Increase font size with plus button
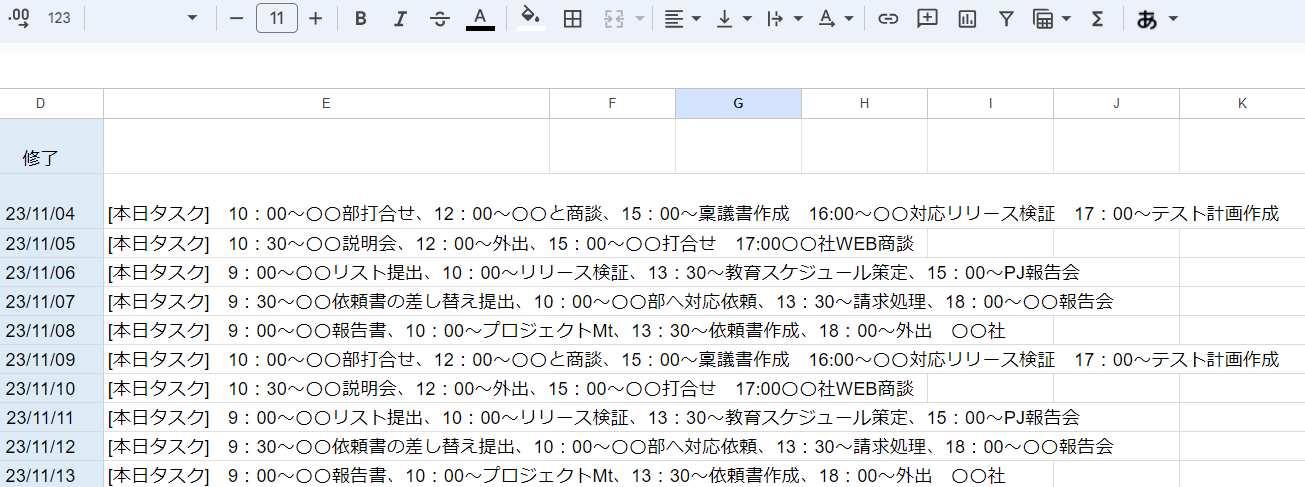 [316, 18]
